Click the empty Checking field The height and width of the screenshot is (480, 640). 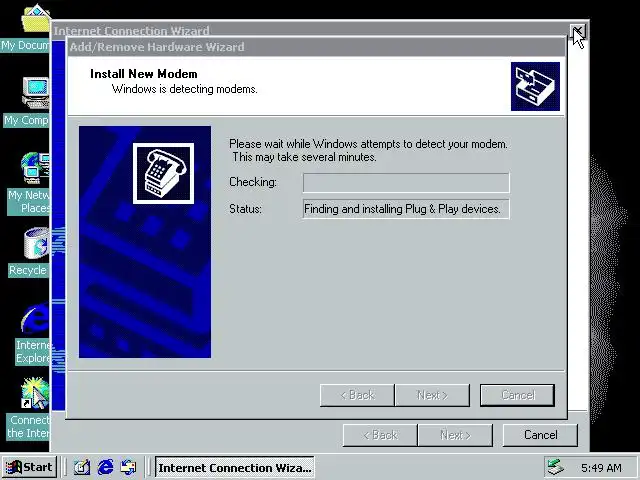pos(406,182)
